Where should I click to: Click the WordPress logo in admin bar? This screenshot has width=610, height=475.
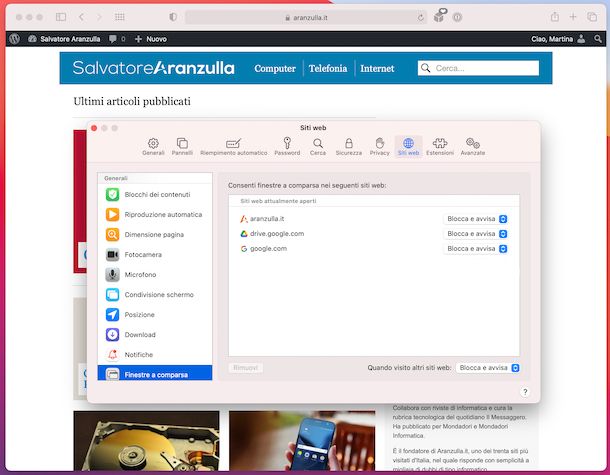click(14, 39)
